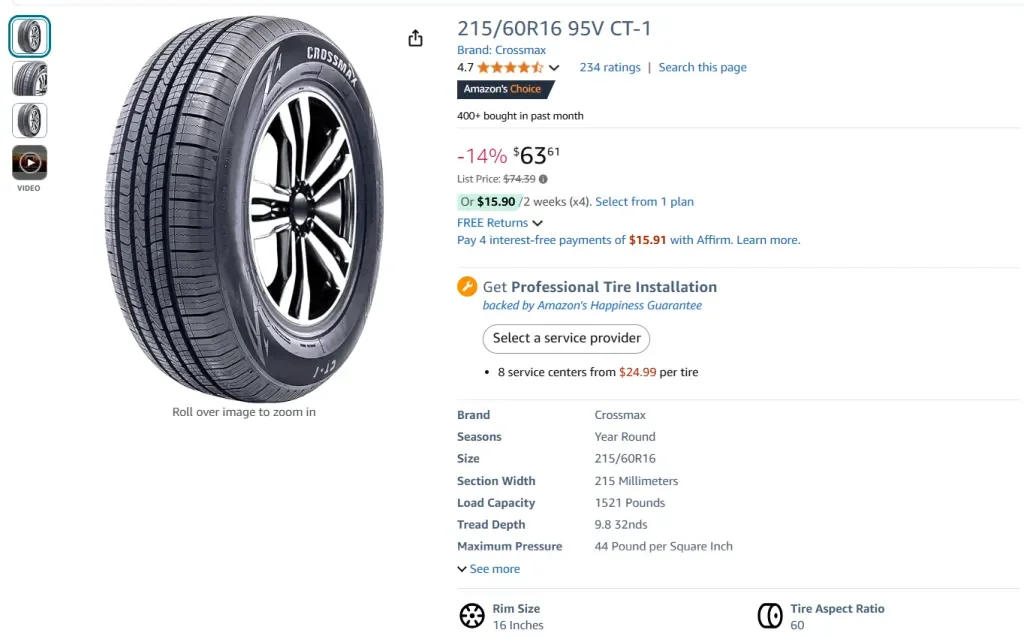The height and width of the screenshot is (636, 1024).
Task: Click the Rim Size tire icon
Action: [472, 616]
